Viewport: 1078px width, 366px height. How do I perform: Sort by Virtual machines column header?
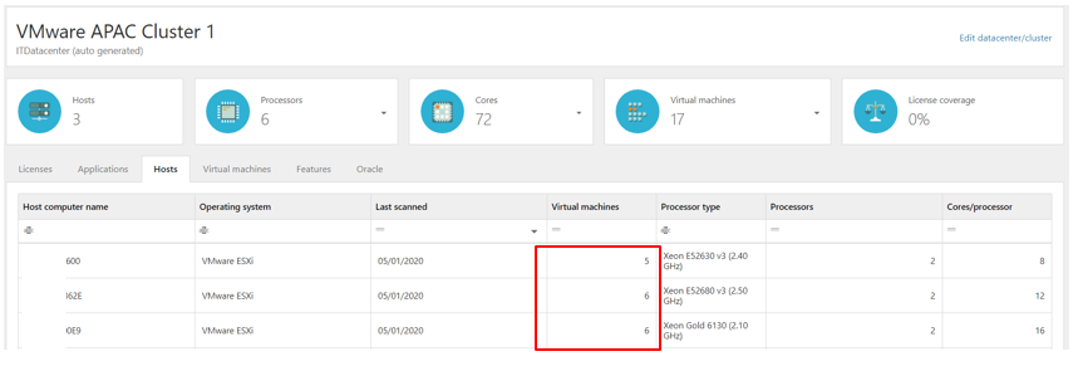602,206
